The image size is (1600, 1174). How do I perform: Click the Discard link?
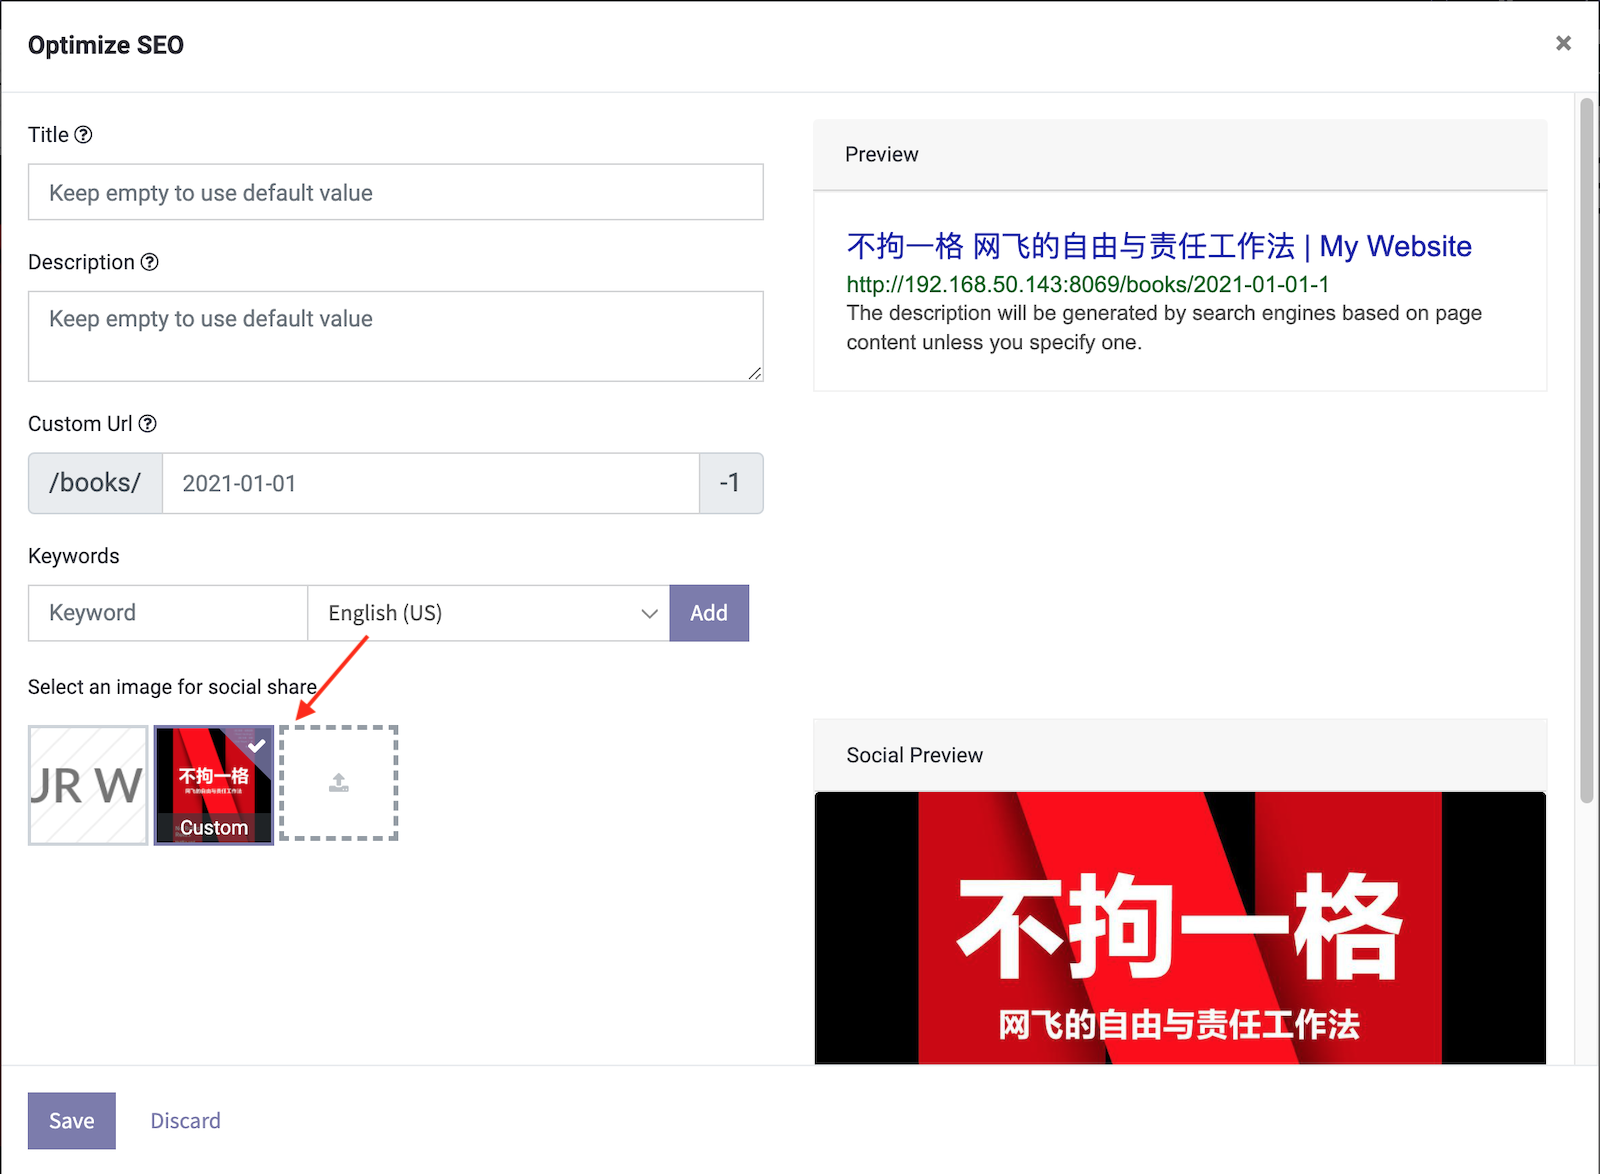click(186, 1121)
